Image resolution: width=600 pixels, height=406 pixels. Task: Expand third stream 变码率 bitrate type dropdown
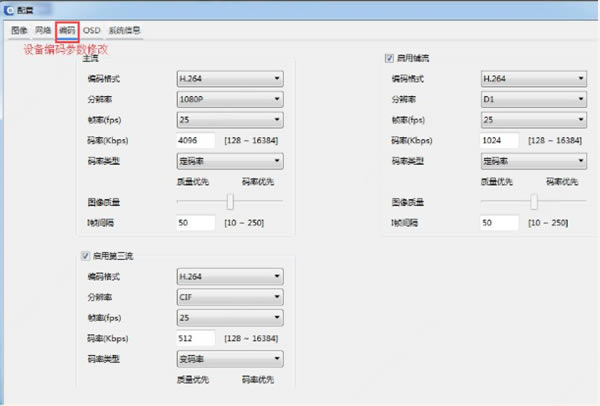[228, 359]
